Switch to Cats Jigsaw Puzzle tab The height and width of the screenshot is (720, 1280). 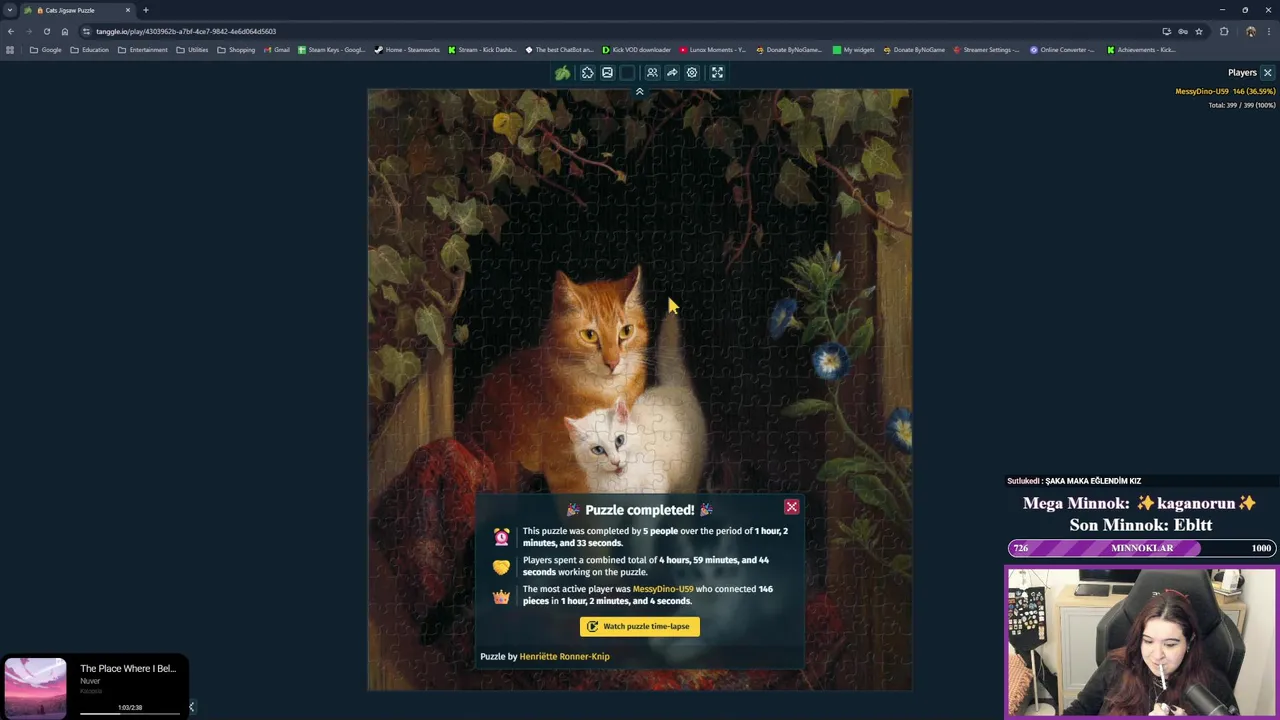pos(78,10)
